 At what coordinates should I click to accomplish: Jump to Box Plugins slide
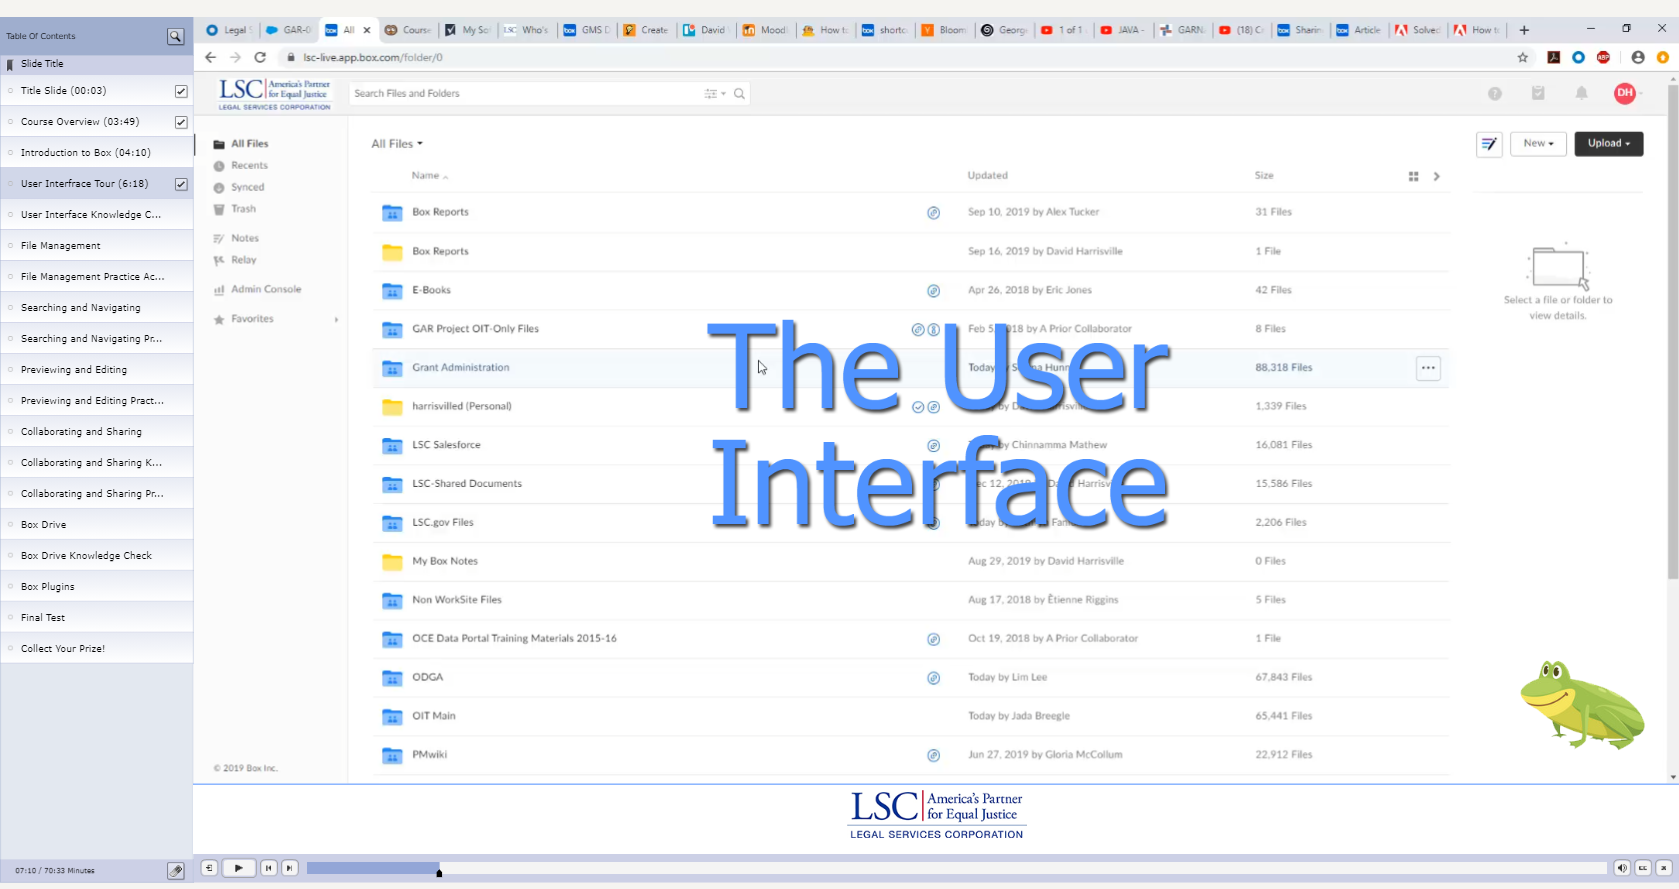point(96,587)
